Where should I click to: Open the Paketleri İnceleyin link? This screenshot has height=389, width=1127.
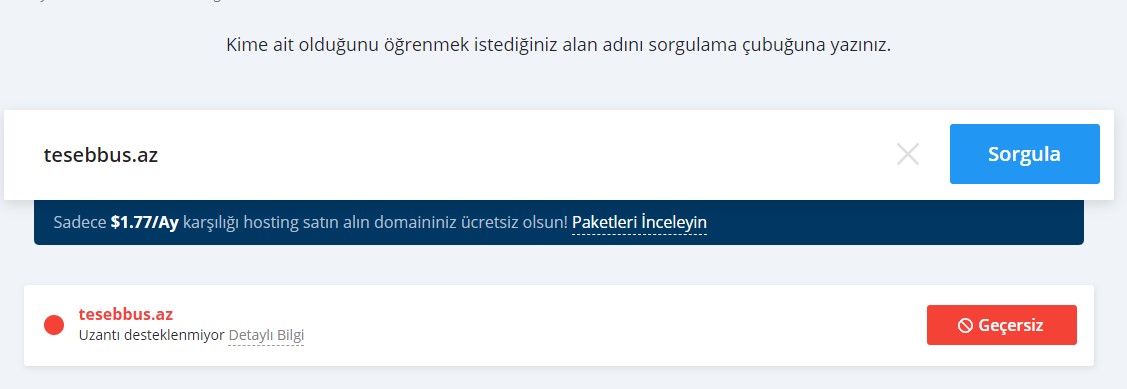pyautogui.click(x=640, y=222)
